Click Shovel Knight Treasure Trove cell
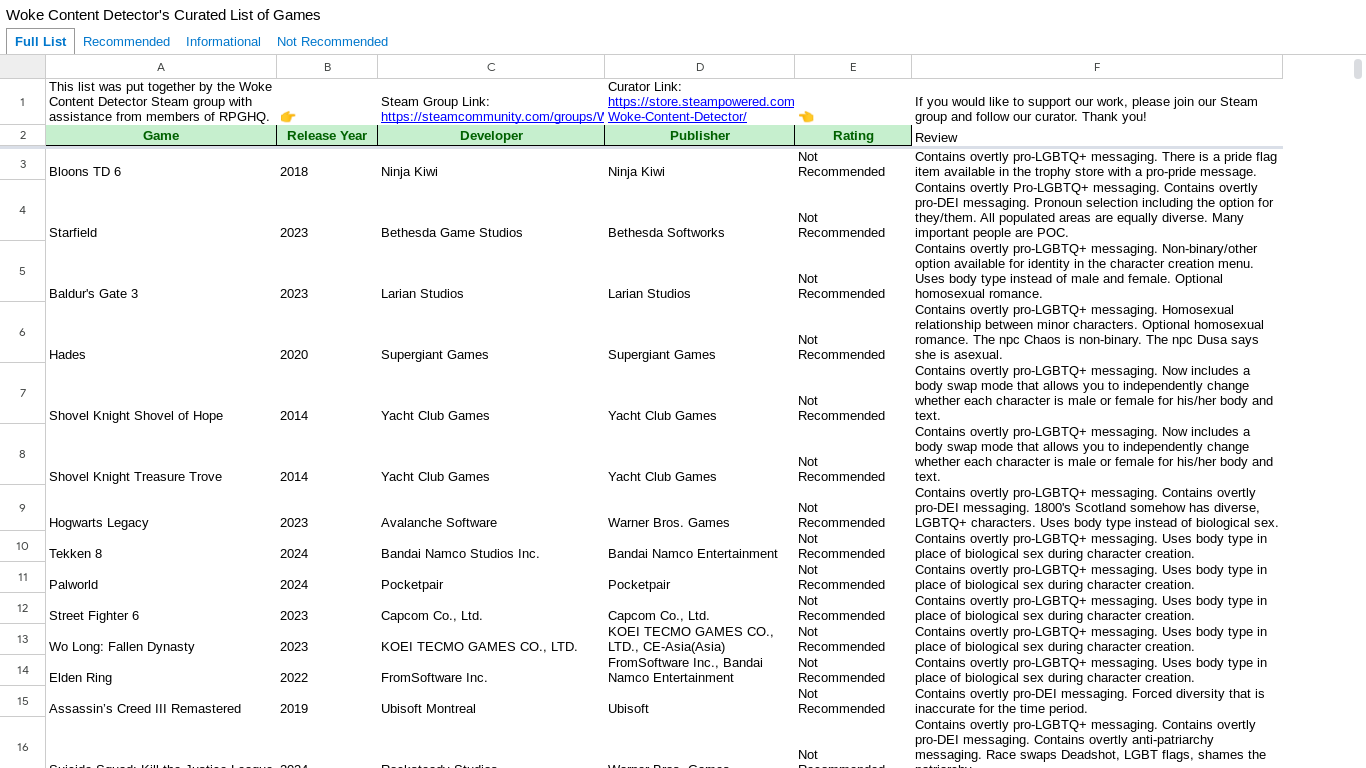Image resolution: width=1366 pixels, height=768 pixels. 161,454
